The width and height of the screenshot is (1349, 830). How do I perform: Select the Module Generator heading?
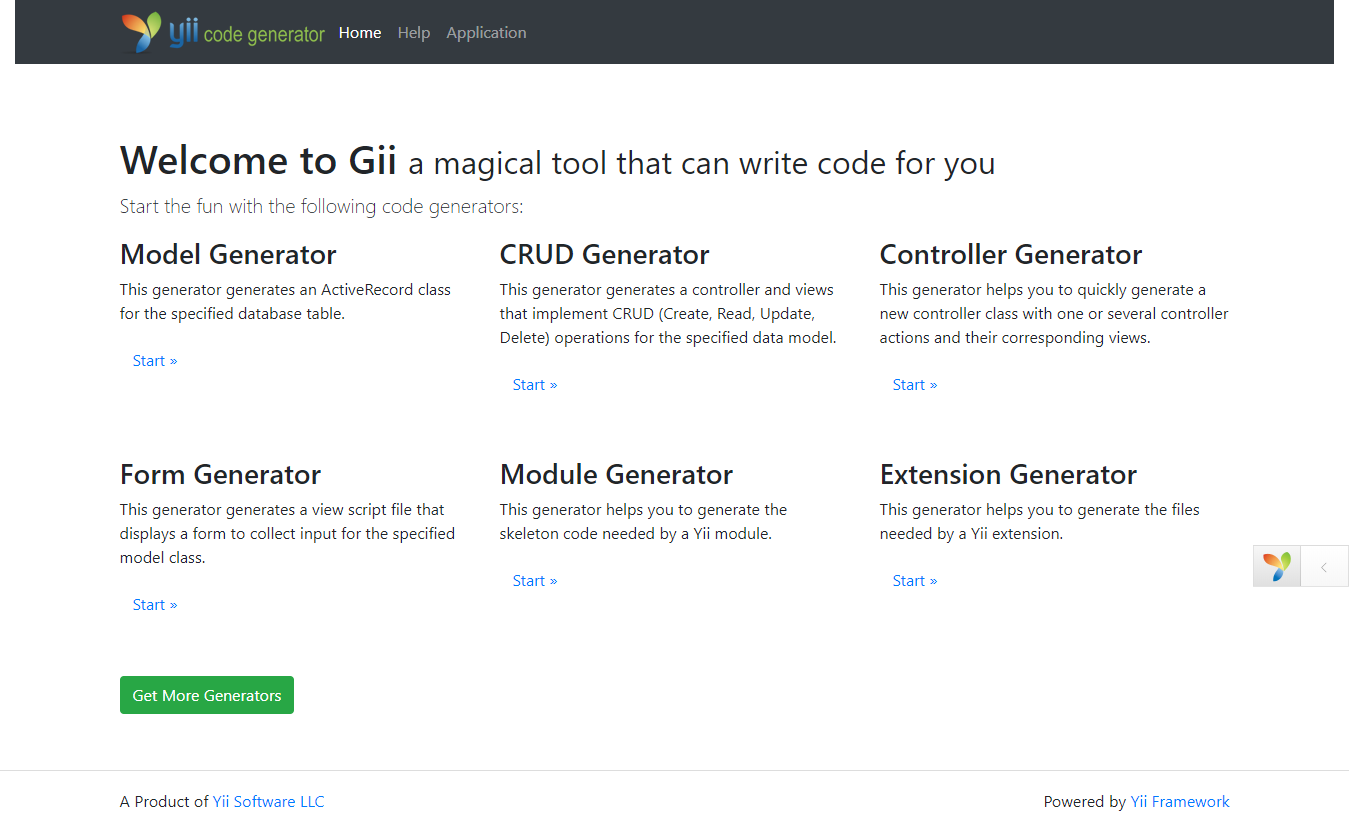[x=616, y=474]
